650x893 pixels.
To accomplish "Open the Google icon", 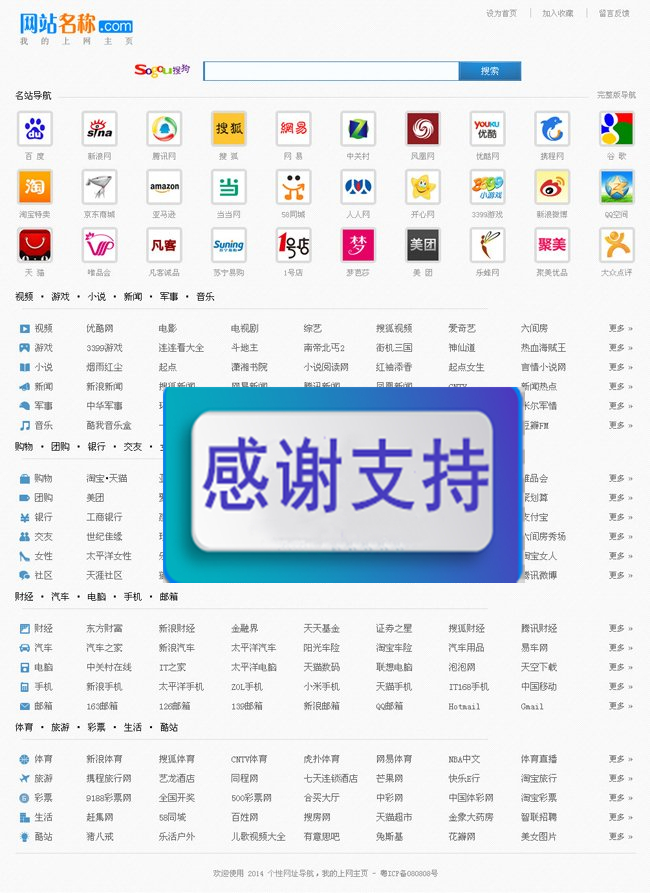I will [x=617, y=129].
